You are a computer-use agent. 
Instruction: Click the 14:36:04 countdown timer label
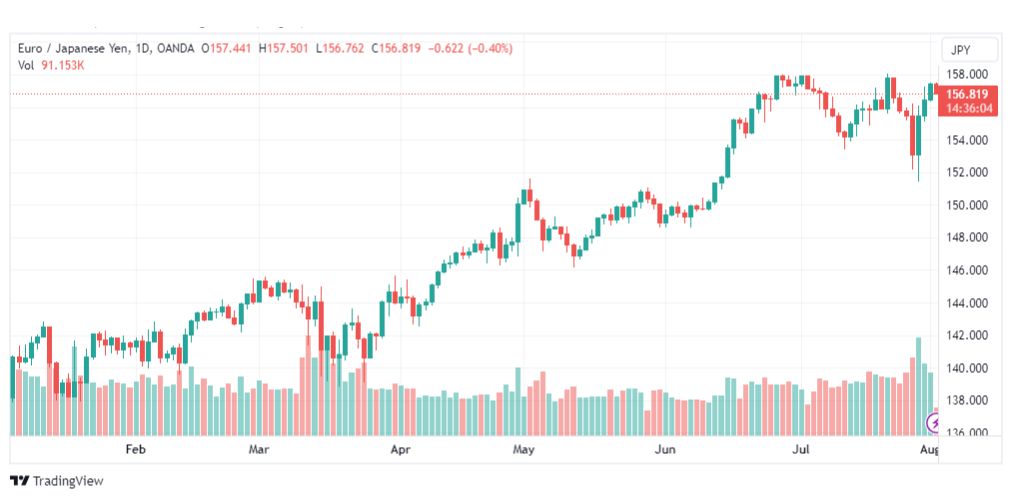point(967,108)
